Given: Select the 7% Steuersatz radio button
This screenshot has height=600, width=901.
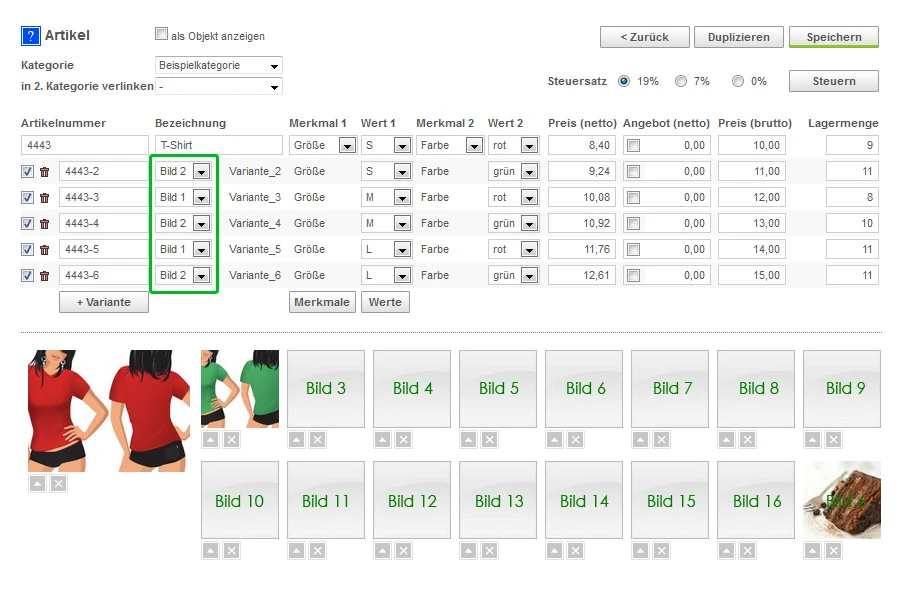Looking at the screenshot, I should (x=681, y=81).
